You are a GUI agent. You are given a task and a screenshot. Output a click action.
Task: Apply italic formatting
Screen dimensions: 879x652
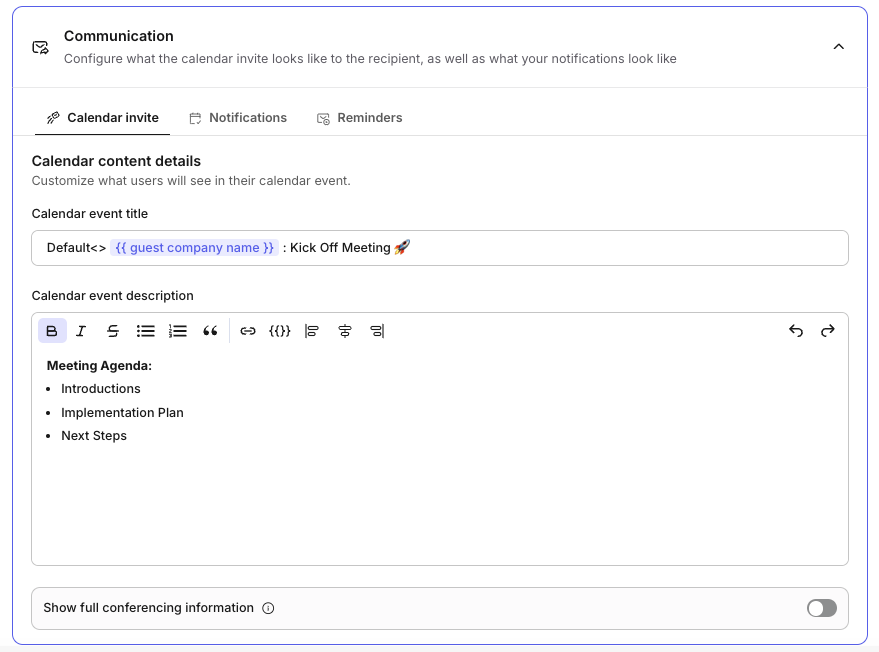click(81, 331)
